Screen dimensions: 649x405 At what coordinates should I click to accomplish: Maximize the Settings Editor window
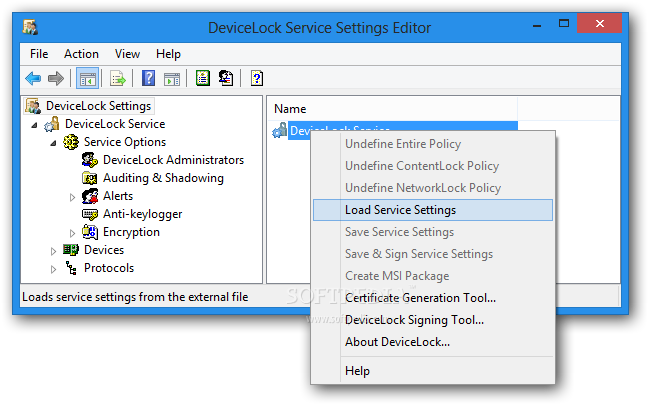pyautogui.click(x=564, y=24)
